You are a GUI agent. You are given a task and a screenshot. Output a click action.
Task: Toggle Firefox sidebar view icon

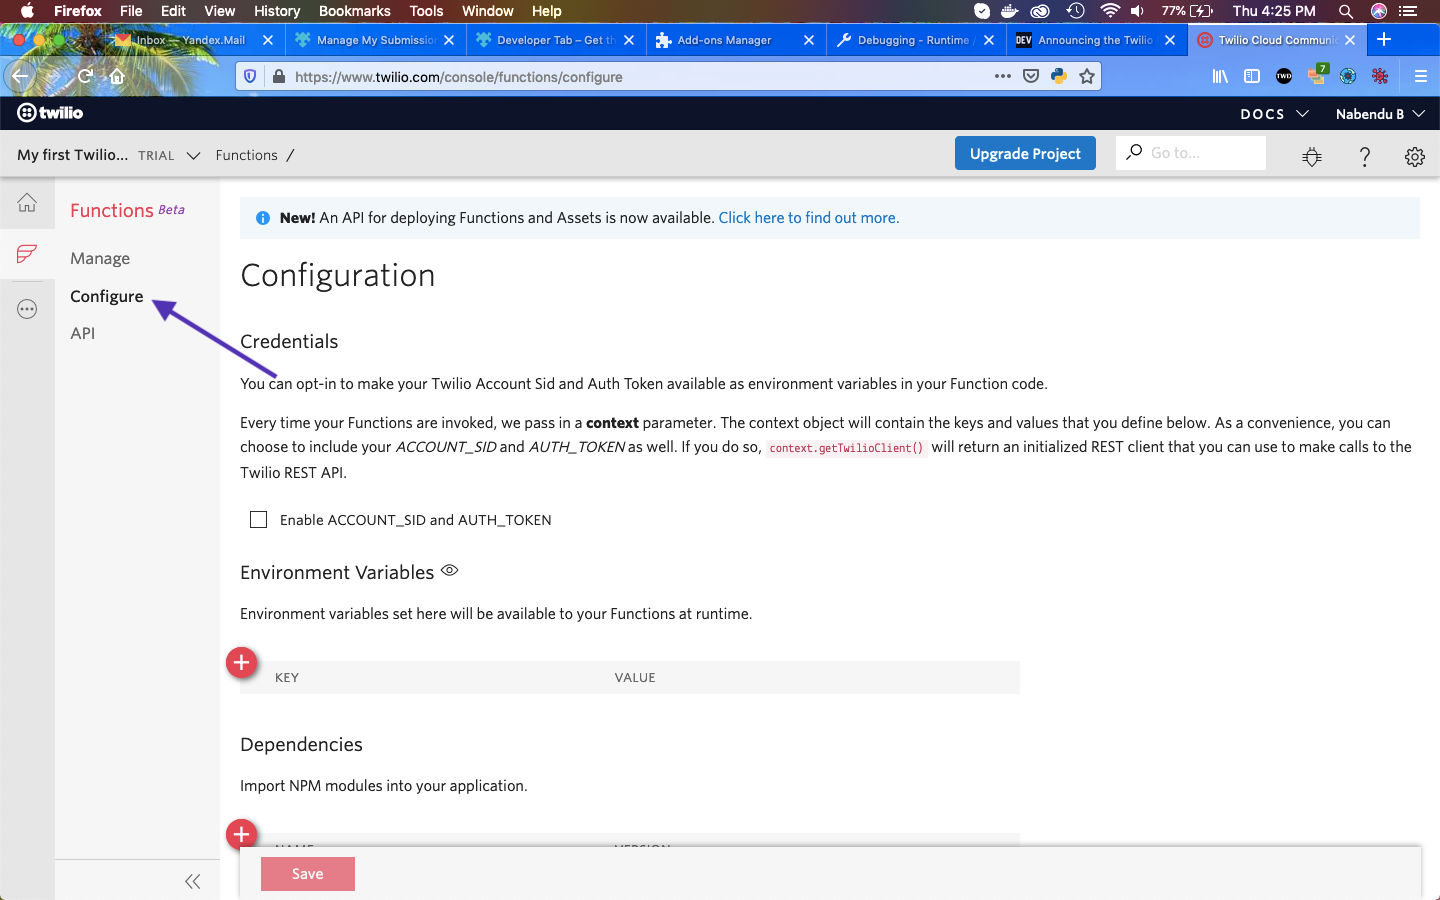pos(1252,76)
